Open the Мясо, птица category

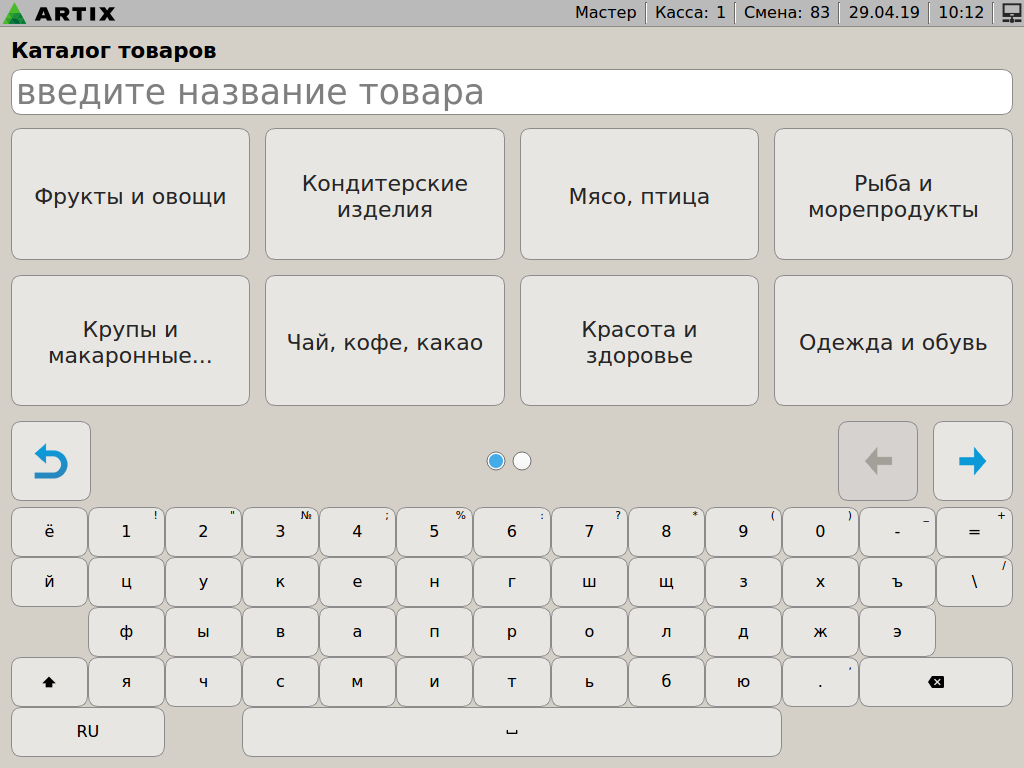pyautogui.click(x=639, y=194)
